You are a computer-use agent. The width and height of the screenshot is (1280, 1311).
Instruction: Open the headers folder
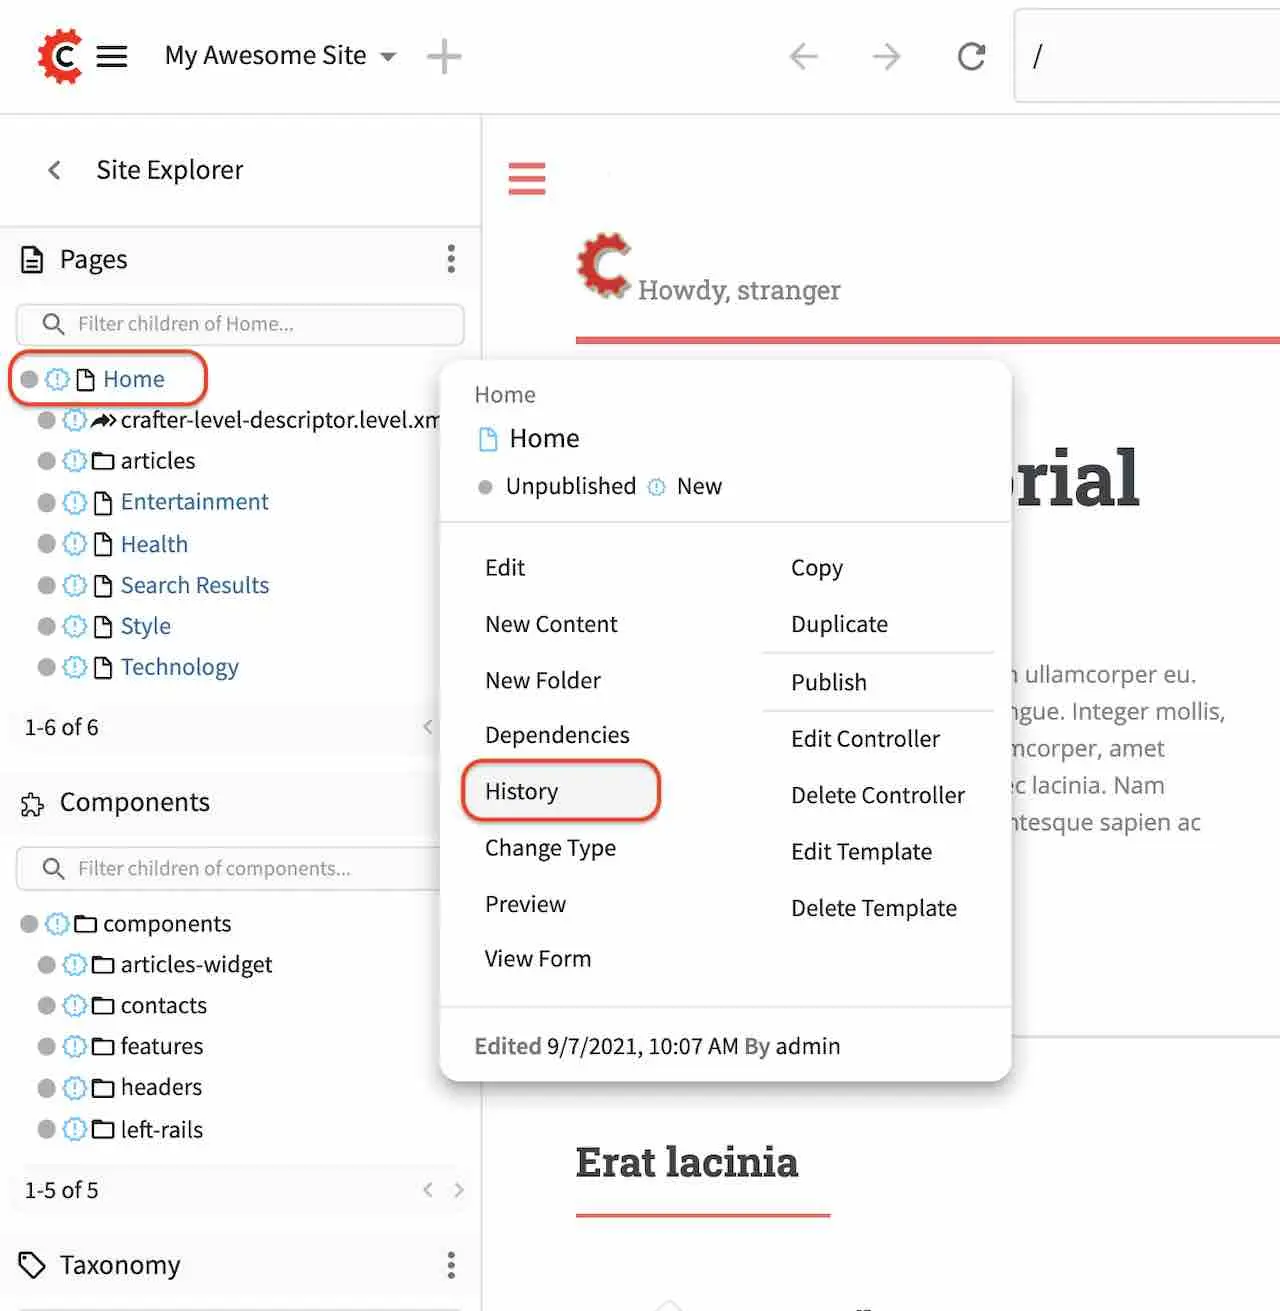[161, 1088]
